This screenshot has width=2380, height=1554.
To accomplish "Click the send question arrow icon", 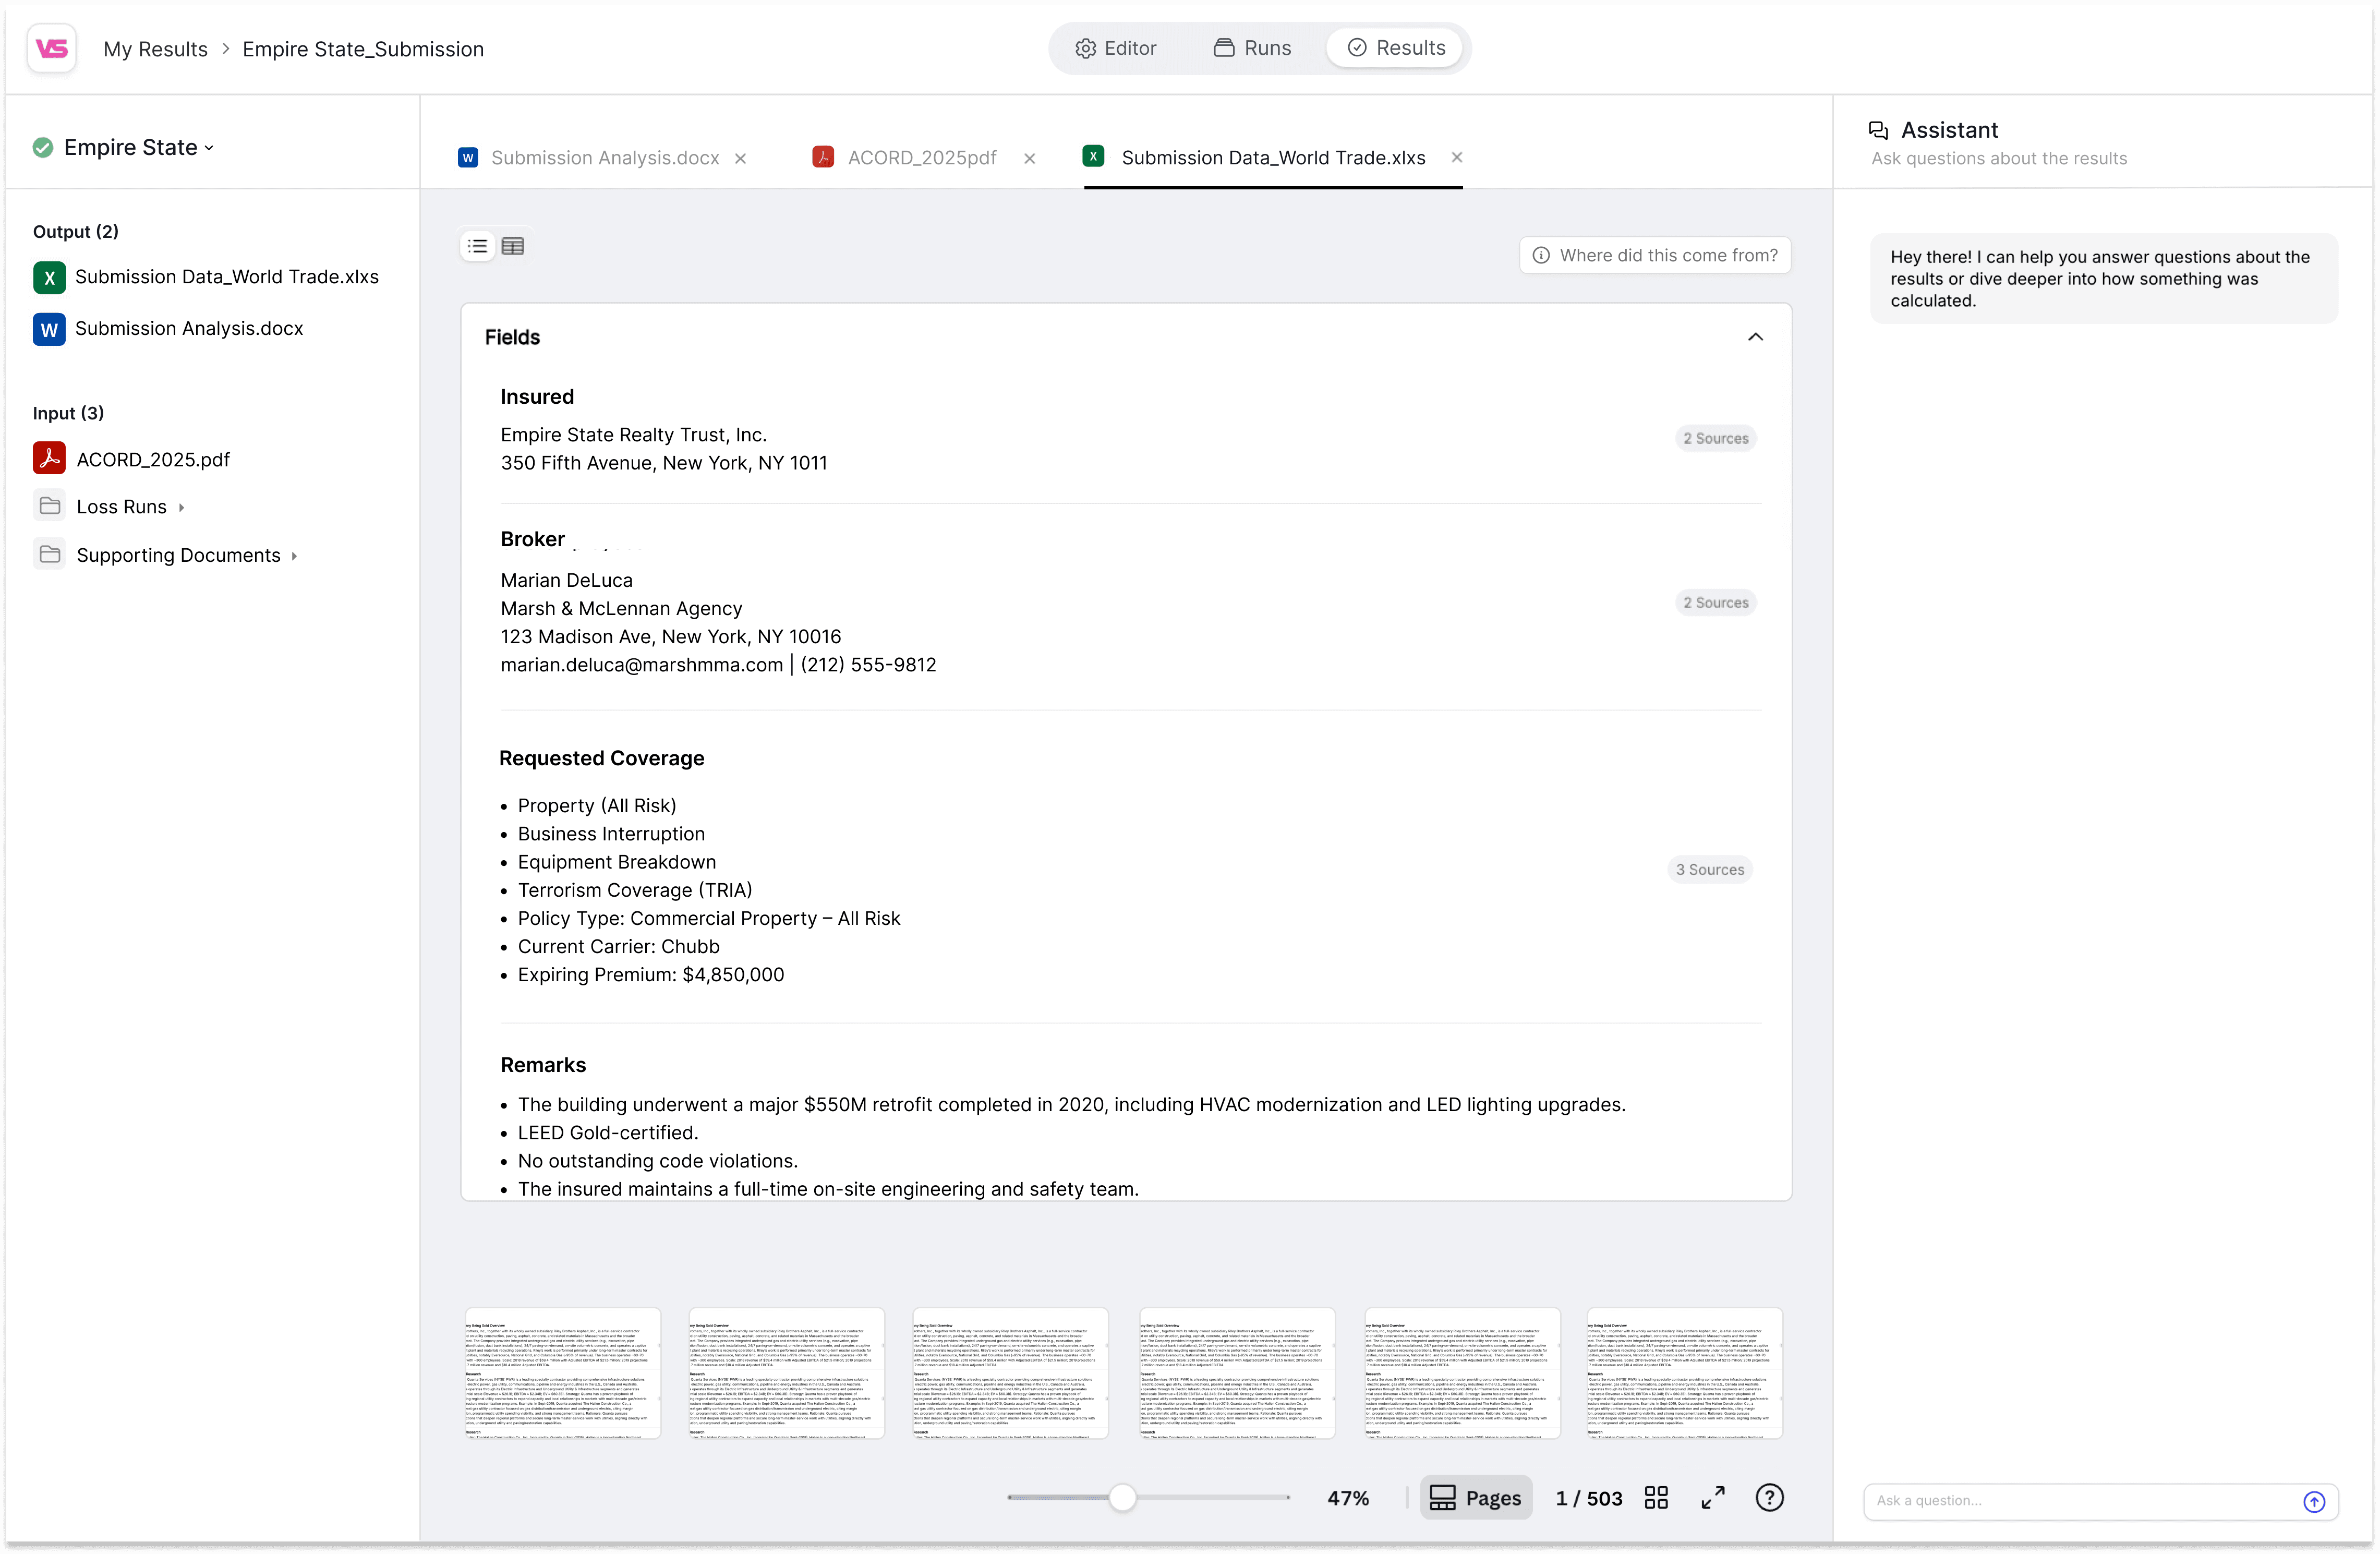I will coord(2314,1501).
